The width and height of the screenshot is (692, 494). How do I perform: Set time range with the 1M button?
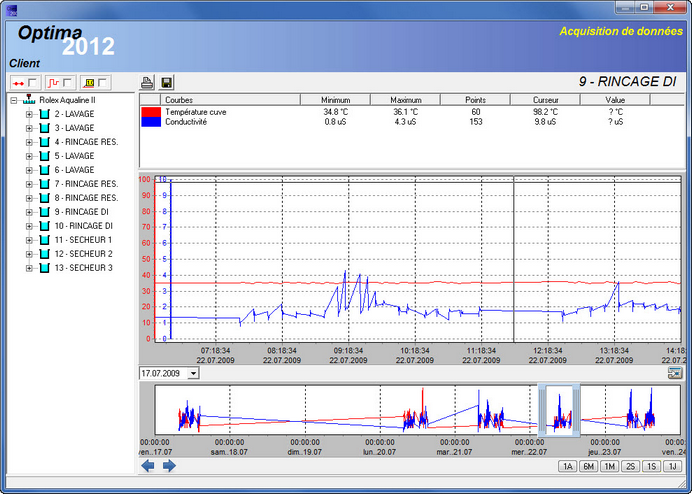pyautogui.click(x=609, y=466)
